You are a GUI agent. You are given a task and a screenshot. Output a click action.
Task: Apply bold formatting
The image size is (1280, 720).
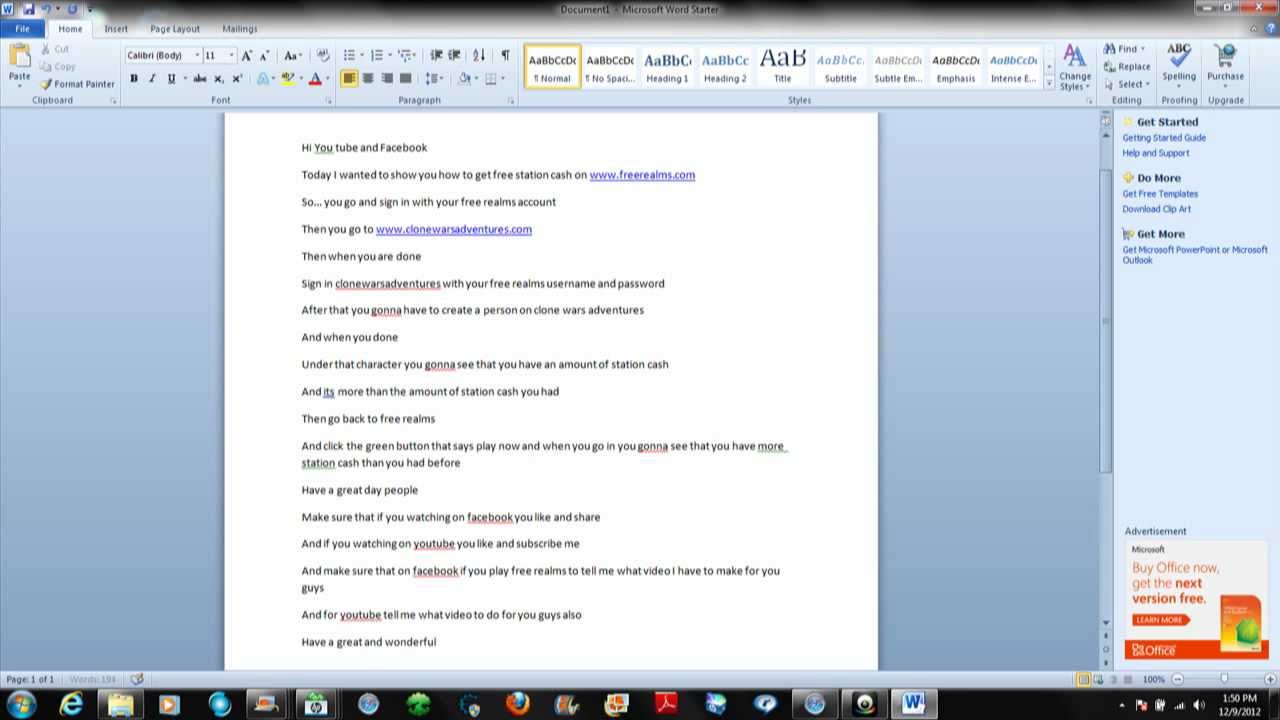pyautogui.click(x=133, y=78)
